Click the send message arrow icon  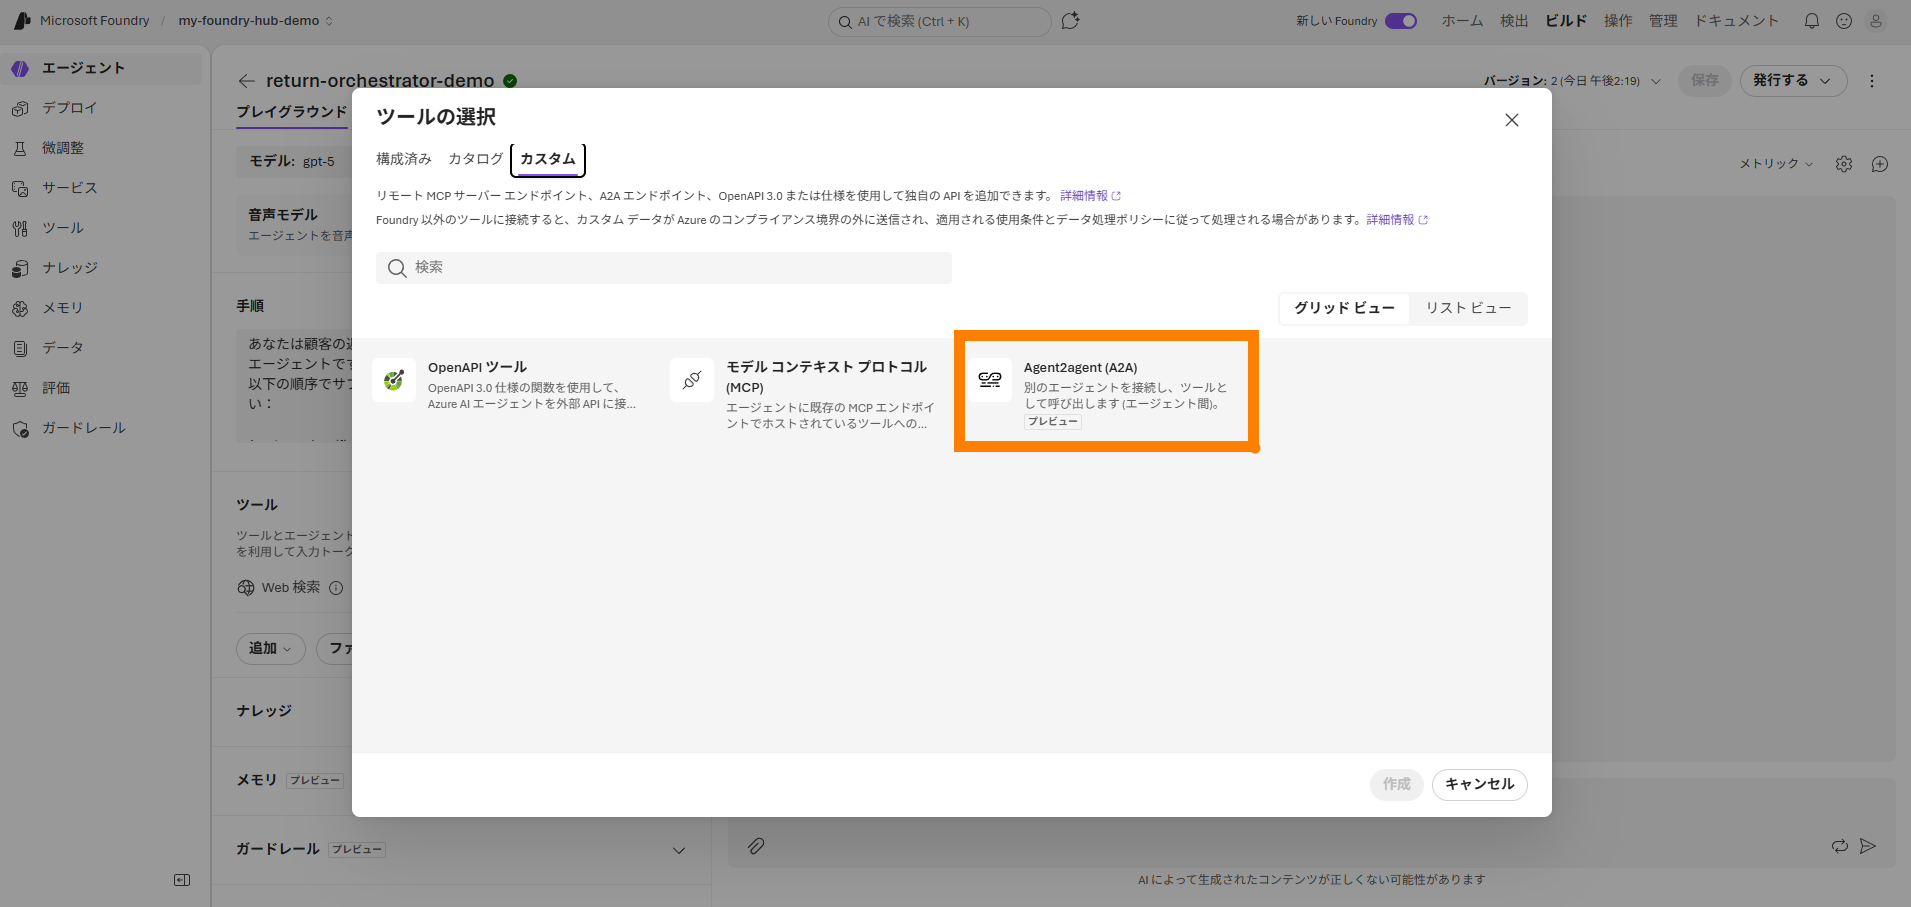click(x=1867, y=846)
